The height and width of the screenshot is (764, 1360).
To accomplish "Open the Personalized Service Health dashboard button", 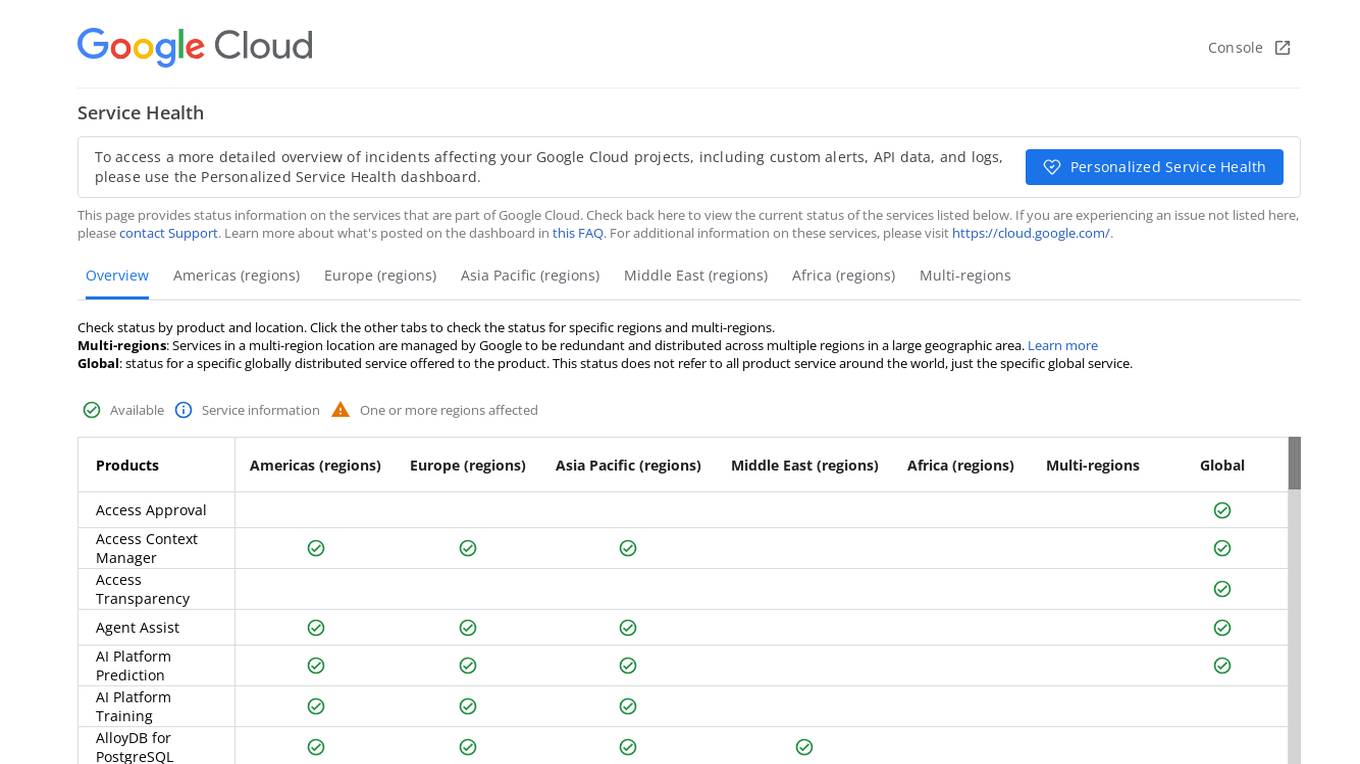I will (1154, 167).
